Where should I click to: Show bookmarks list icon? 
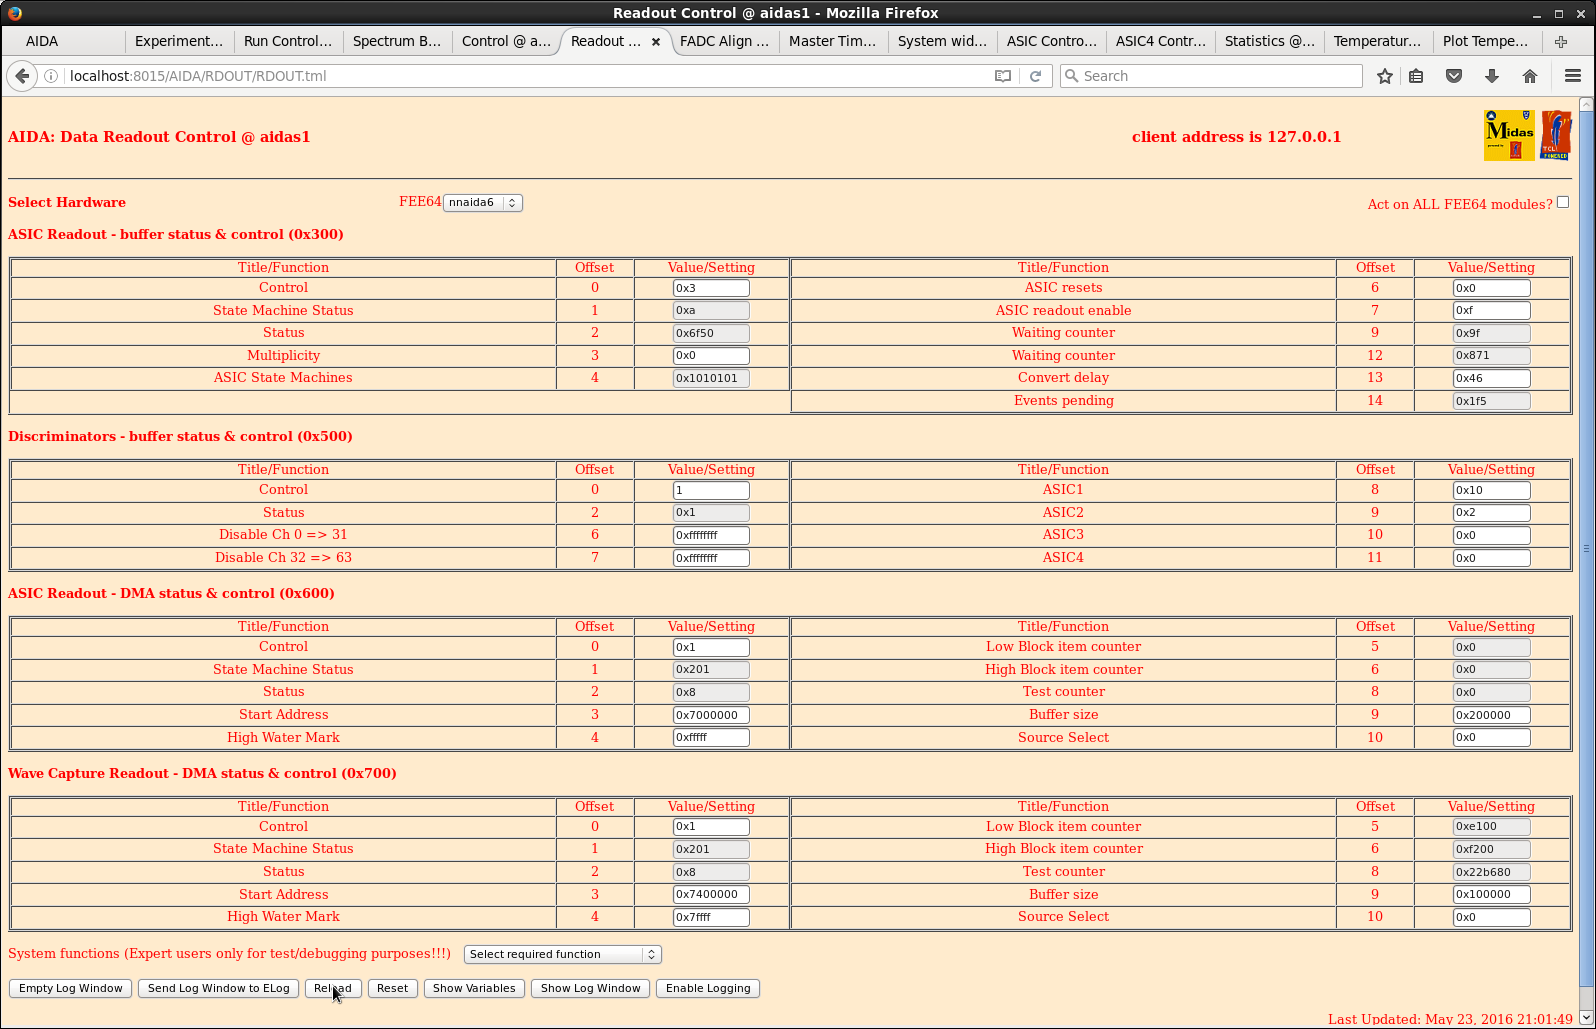[x=1416, y=76]
